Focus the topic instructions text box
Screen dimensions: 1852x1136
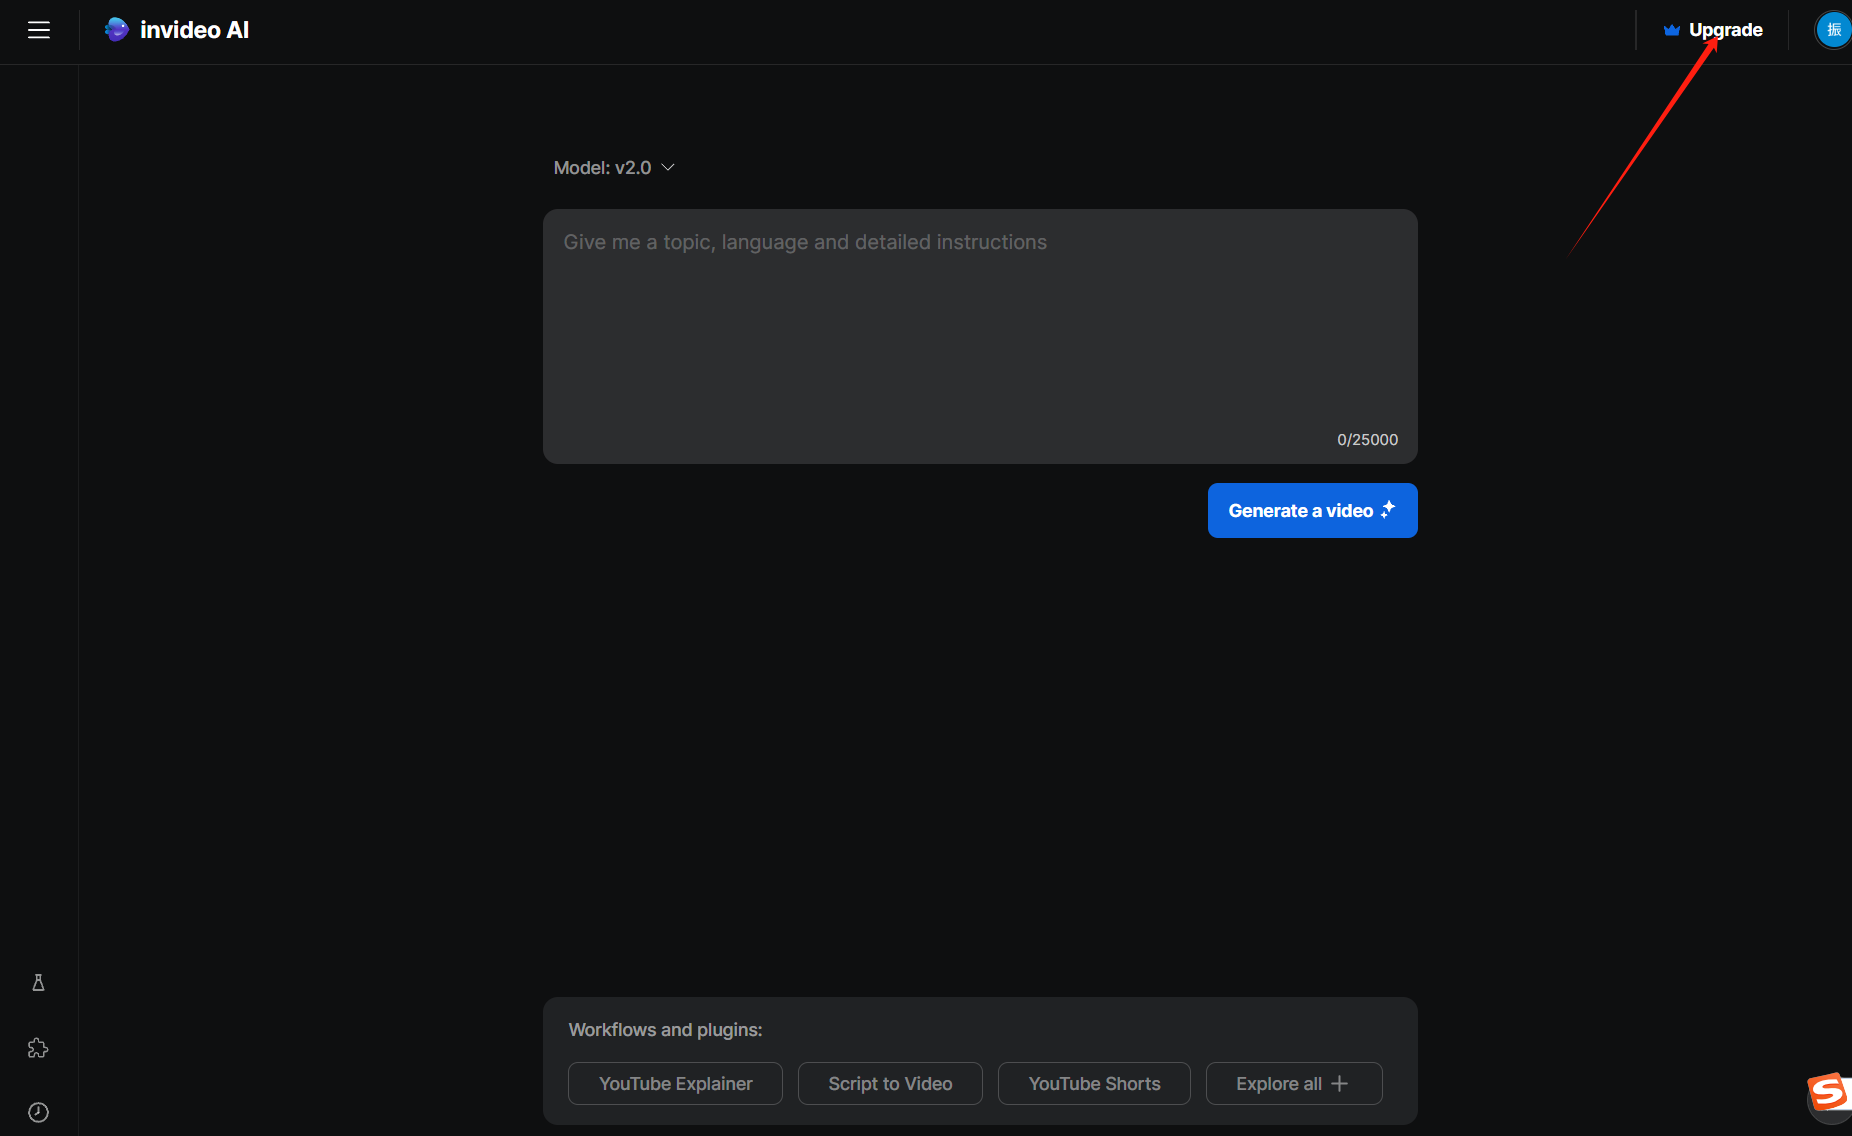[x=980, y=336]
